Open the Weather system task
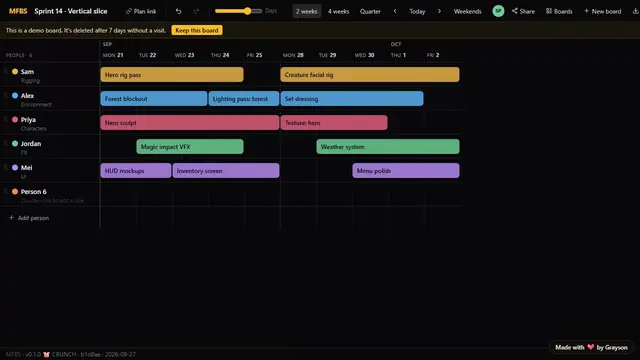 (x=388, y=147)
